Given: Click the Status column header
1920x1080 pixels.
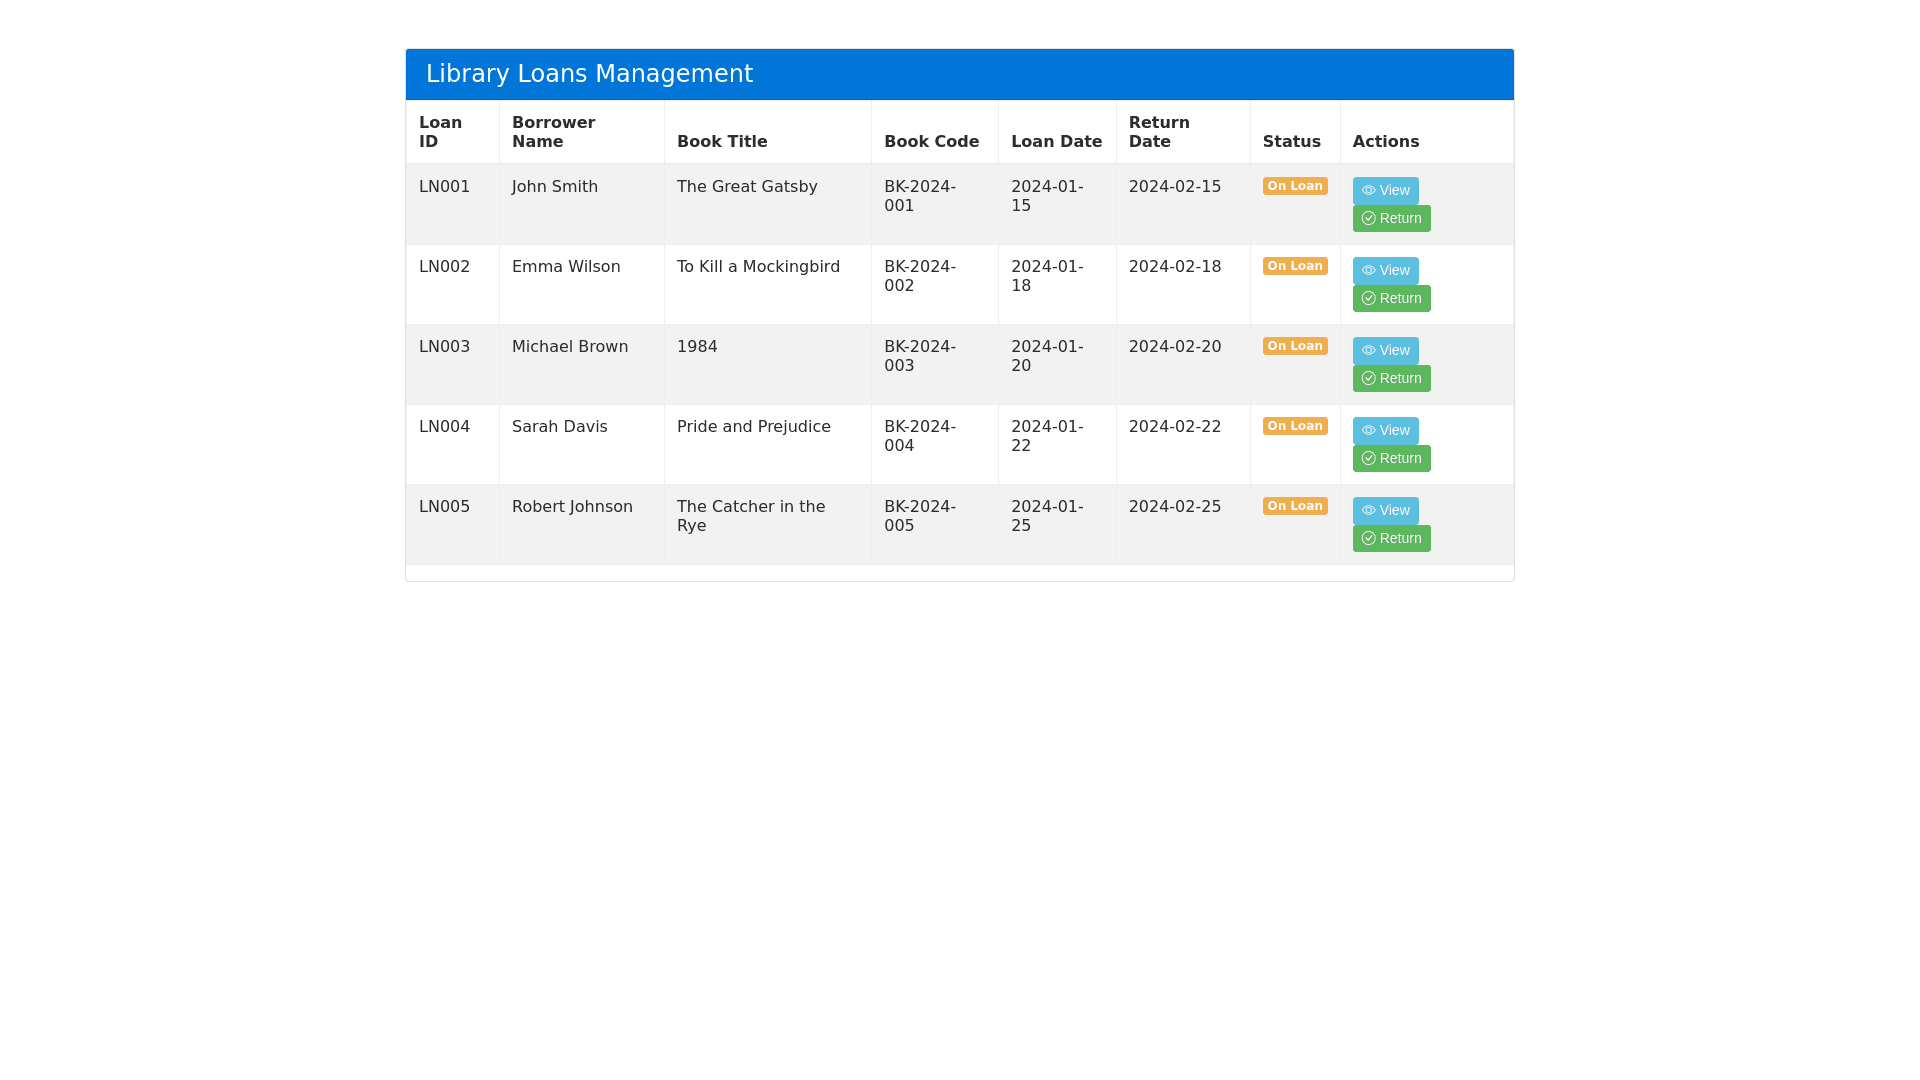Looking at the screenshot, I should pos(1291,142).
